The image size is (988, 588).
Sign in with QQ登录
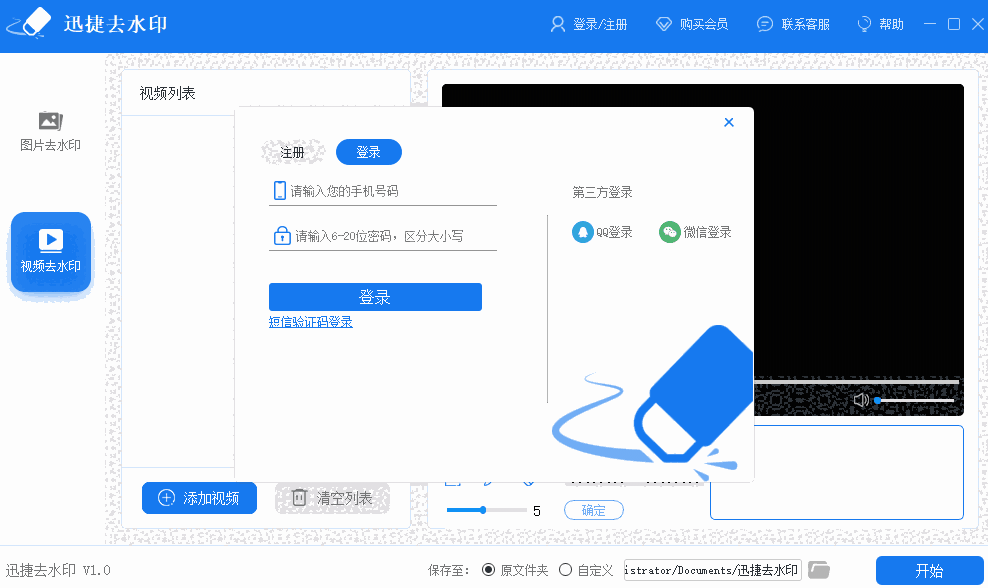click(602, 231)
